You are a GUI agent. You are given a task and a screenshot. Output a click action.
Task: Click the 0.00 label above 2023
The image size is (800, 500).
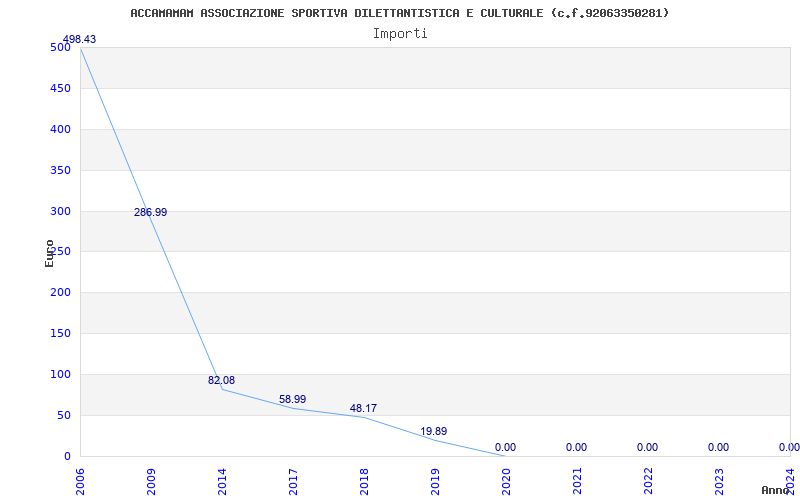(x=718, y=447)
